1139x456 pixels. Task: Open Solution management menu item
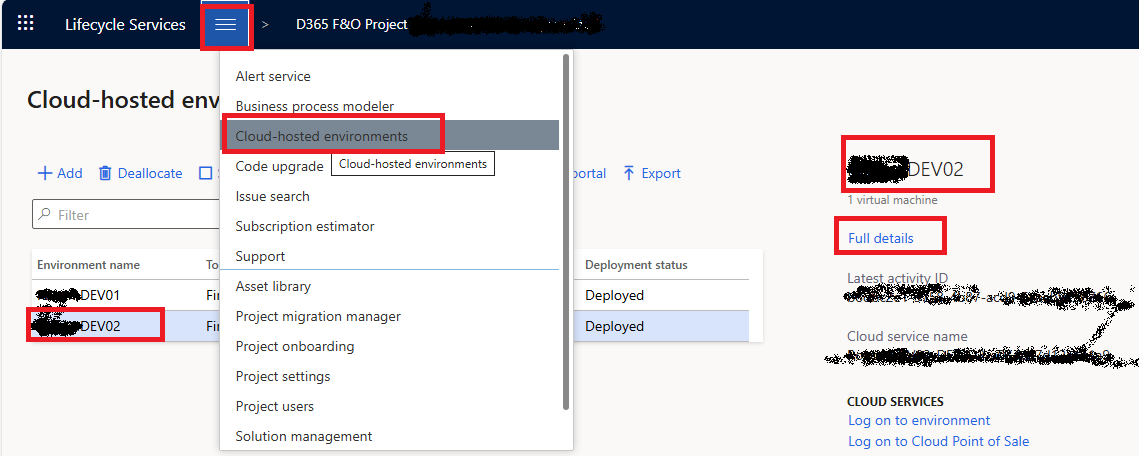(304, 436)
